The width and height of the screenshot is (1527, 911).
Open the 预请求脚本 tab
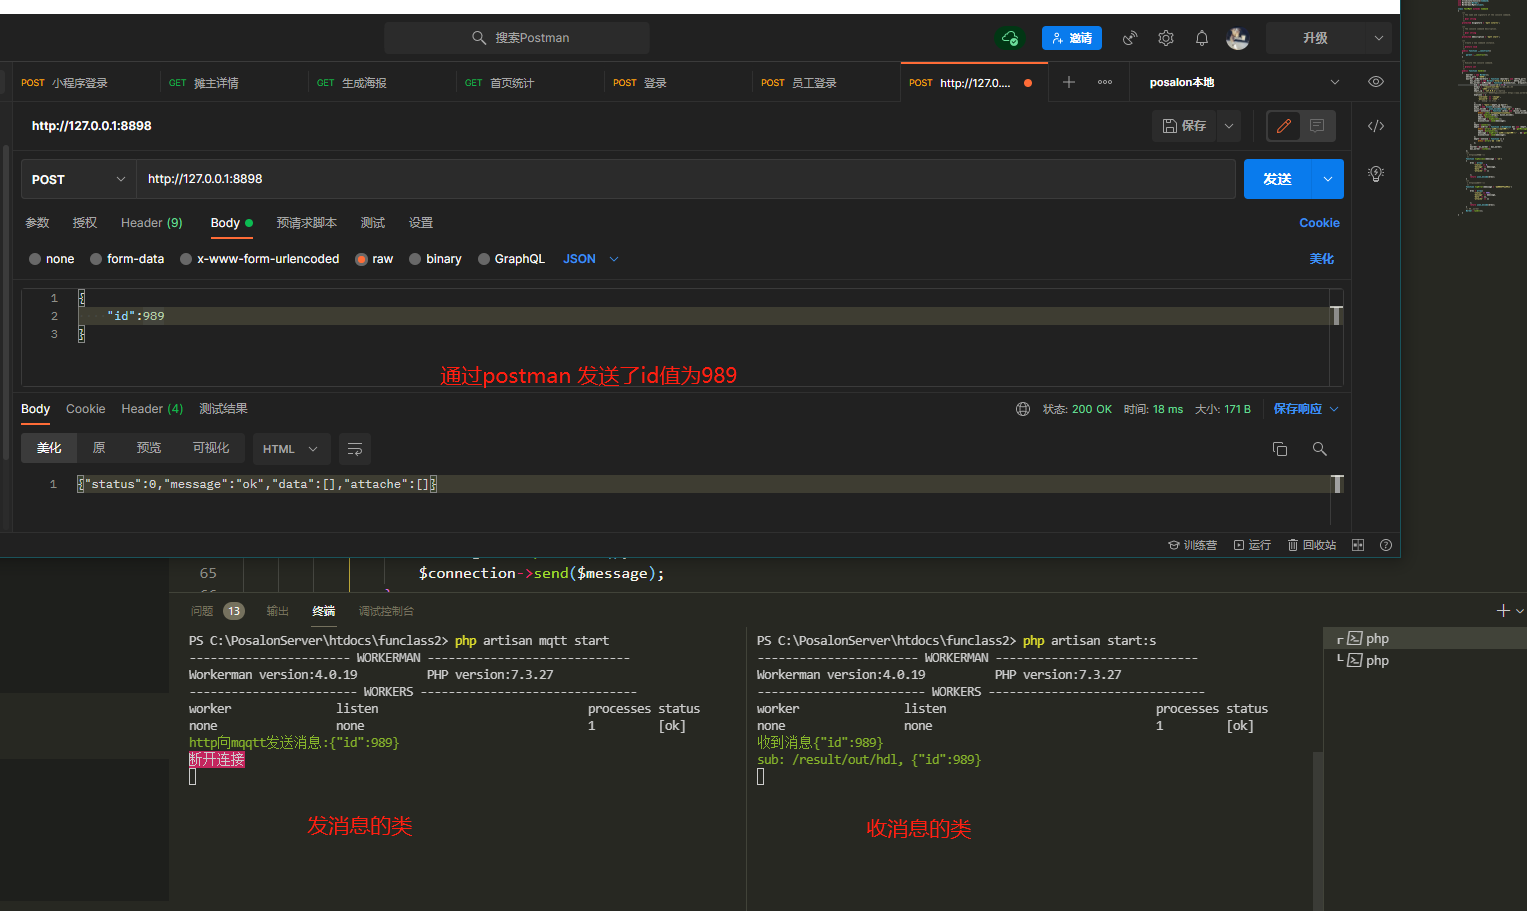pos(307,223)
